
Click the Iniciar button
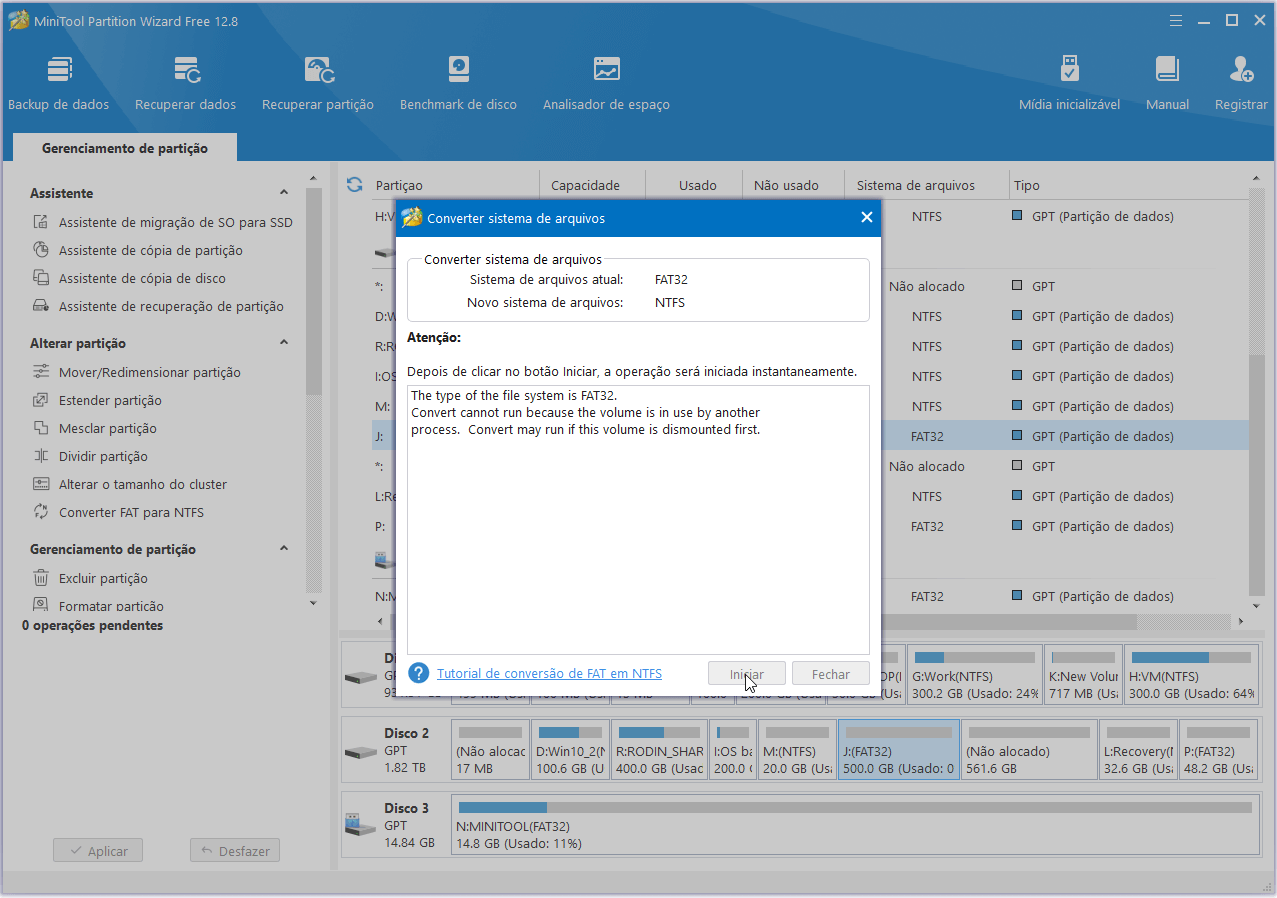click(746, 673)
